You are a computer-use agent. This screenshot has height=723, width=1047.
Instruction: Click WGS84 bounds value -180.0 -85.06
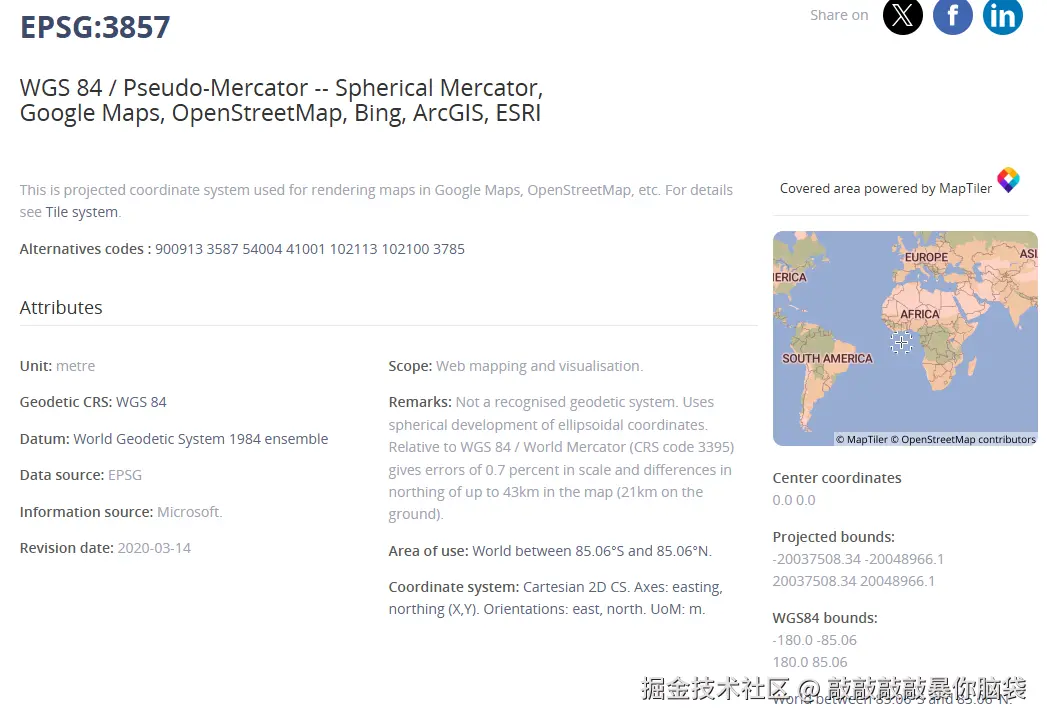815,640
